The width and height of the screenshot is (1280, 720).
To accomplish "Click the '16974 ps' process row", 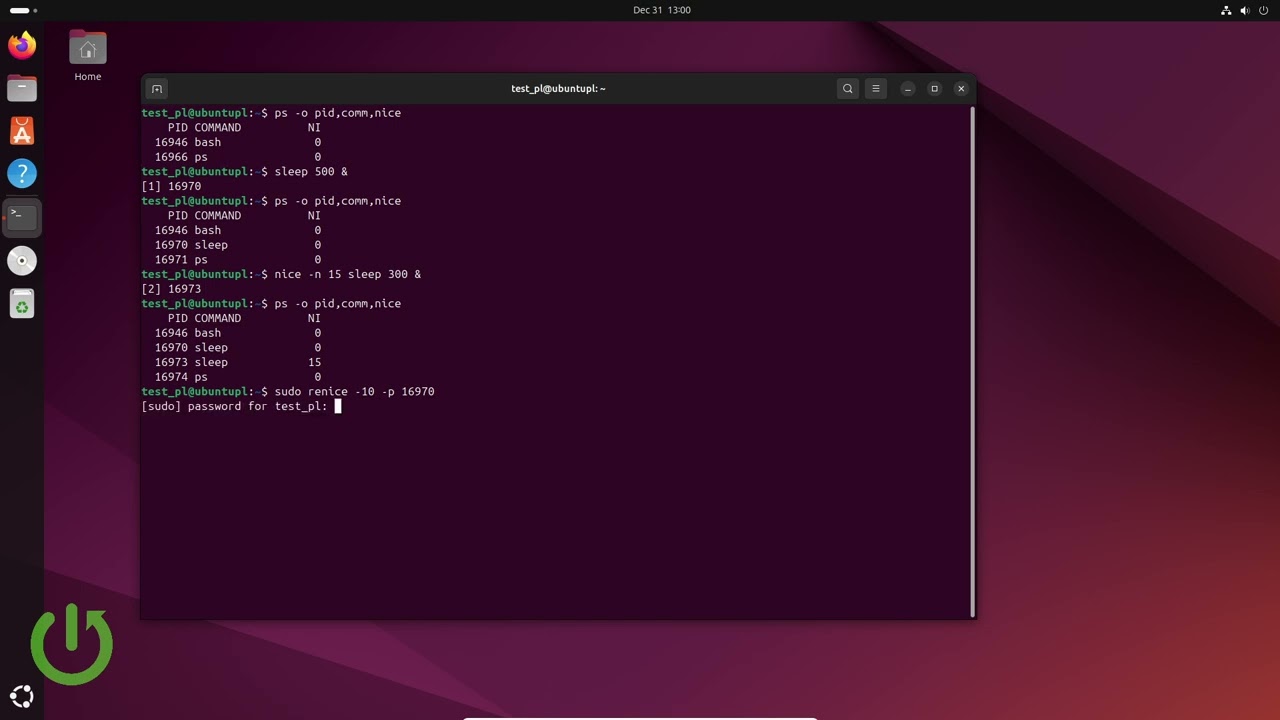I will (238, 377).
